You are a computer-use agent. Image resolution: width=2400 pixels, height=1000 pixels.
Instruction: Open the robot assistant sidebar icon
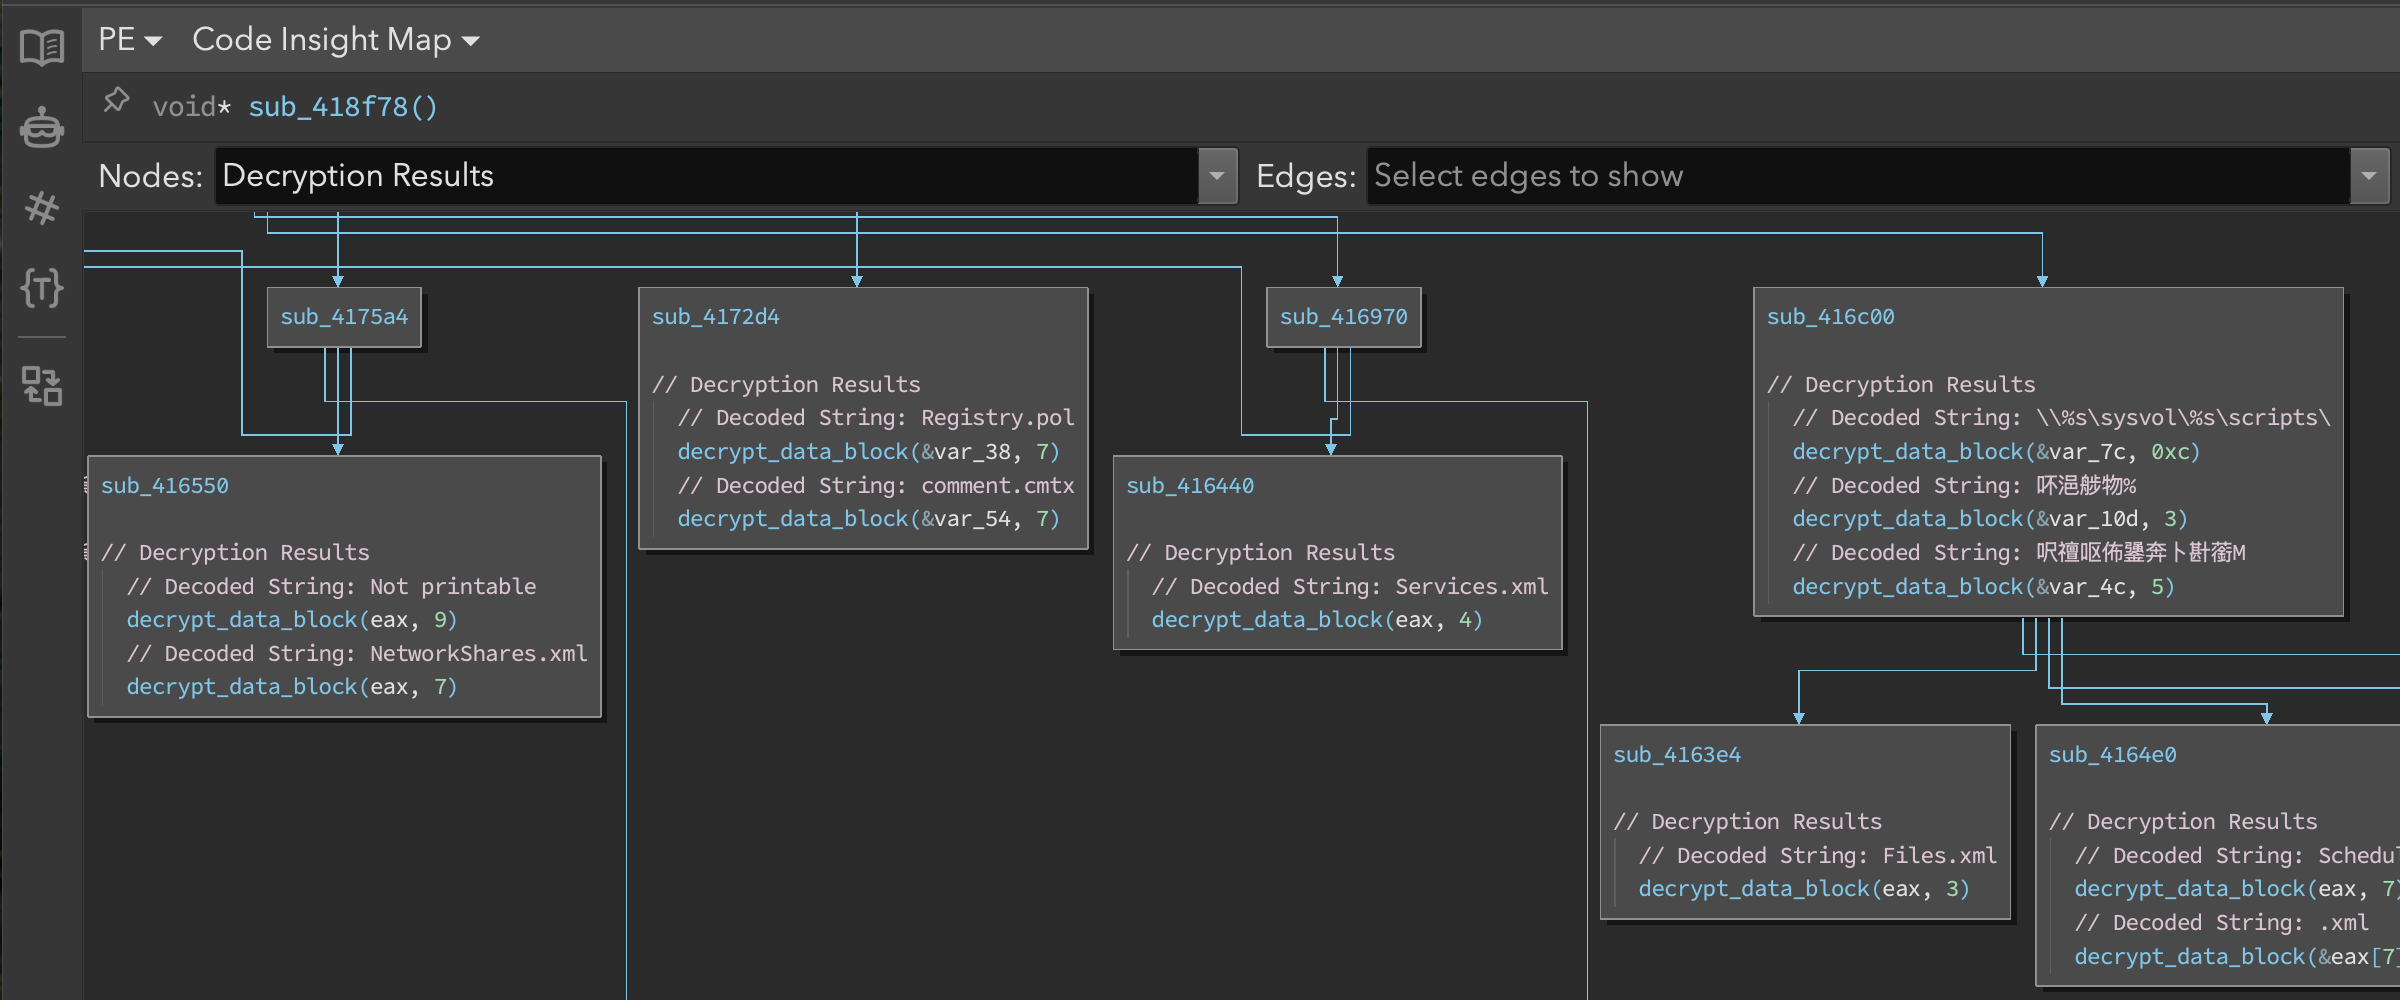(41, 127)
